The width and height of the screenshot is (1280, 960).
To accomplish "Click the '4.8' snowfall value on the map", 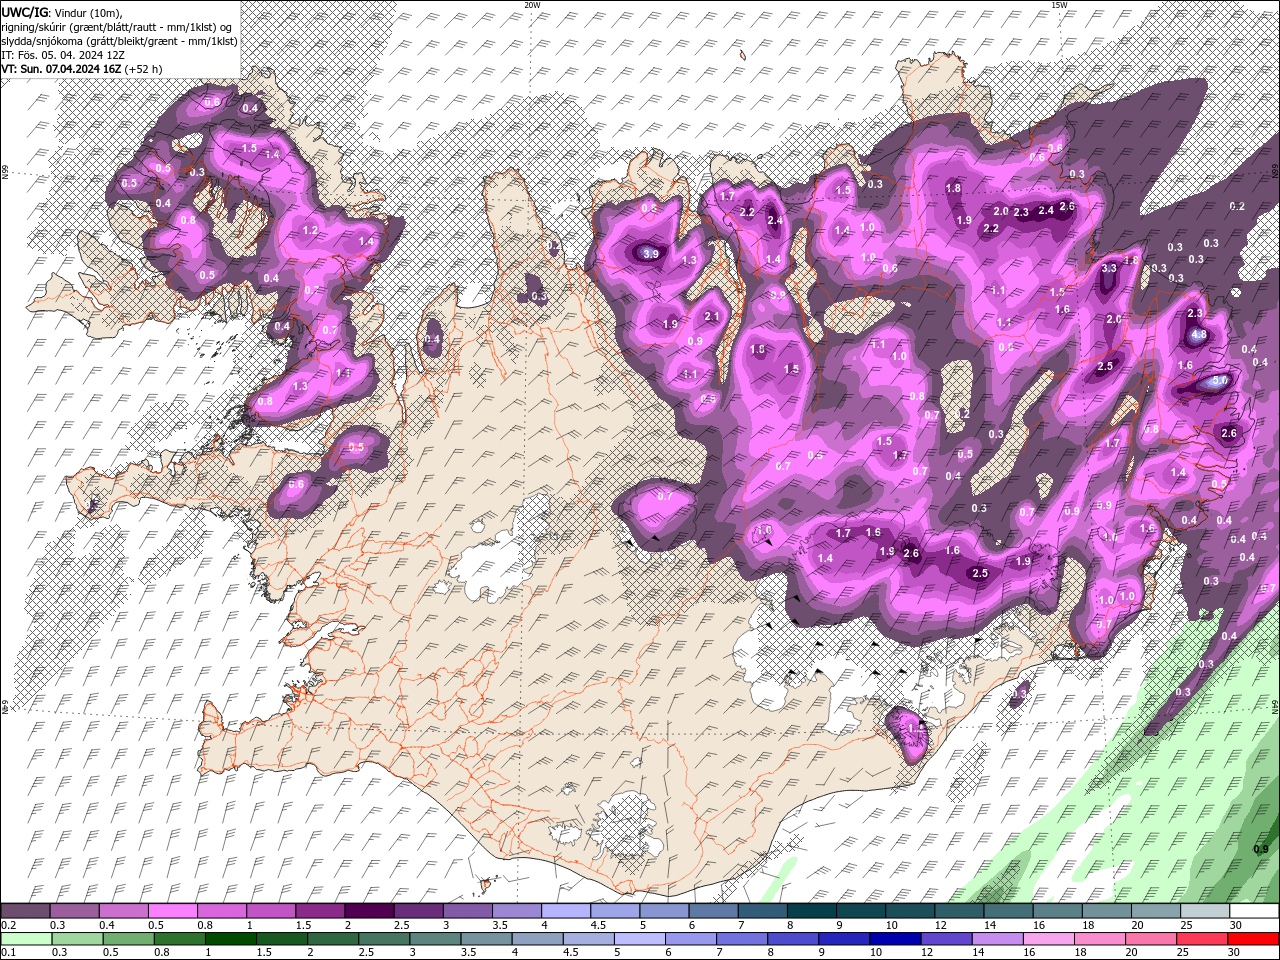I will click(x=1200, y=335).
